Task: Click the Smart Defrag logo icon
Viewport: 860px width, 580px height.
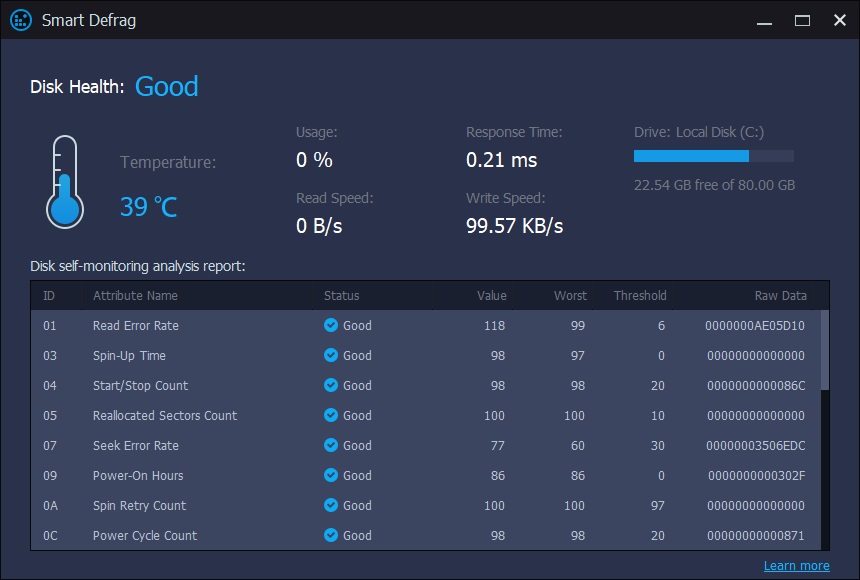Action: [20, 20]
